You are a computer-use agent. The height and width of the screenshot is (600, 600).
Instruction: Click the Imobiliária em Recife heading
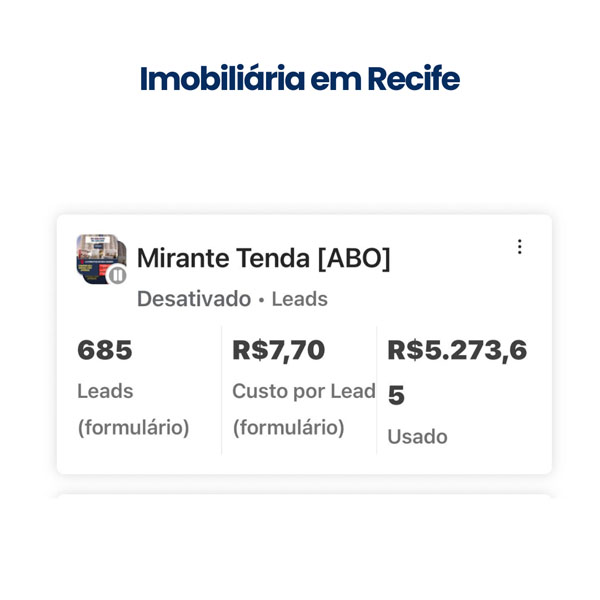(x=300, y=79)
